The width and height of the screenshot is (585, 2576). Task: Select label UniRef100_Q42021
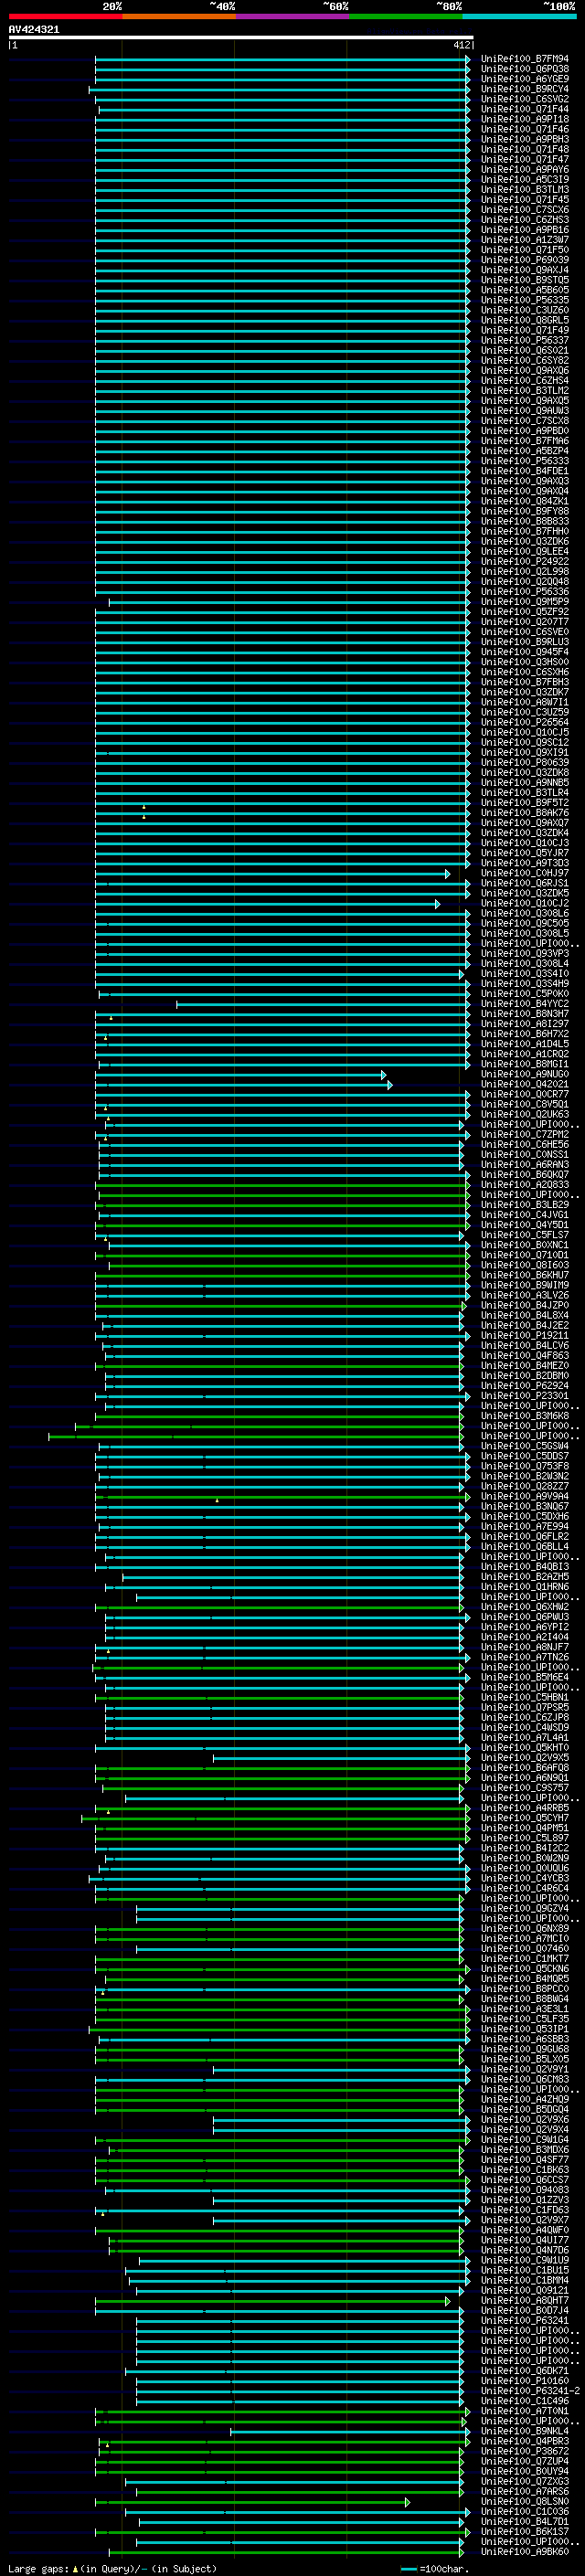pyautogui.click(x=525, y=1084)
